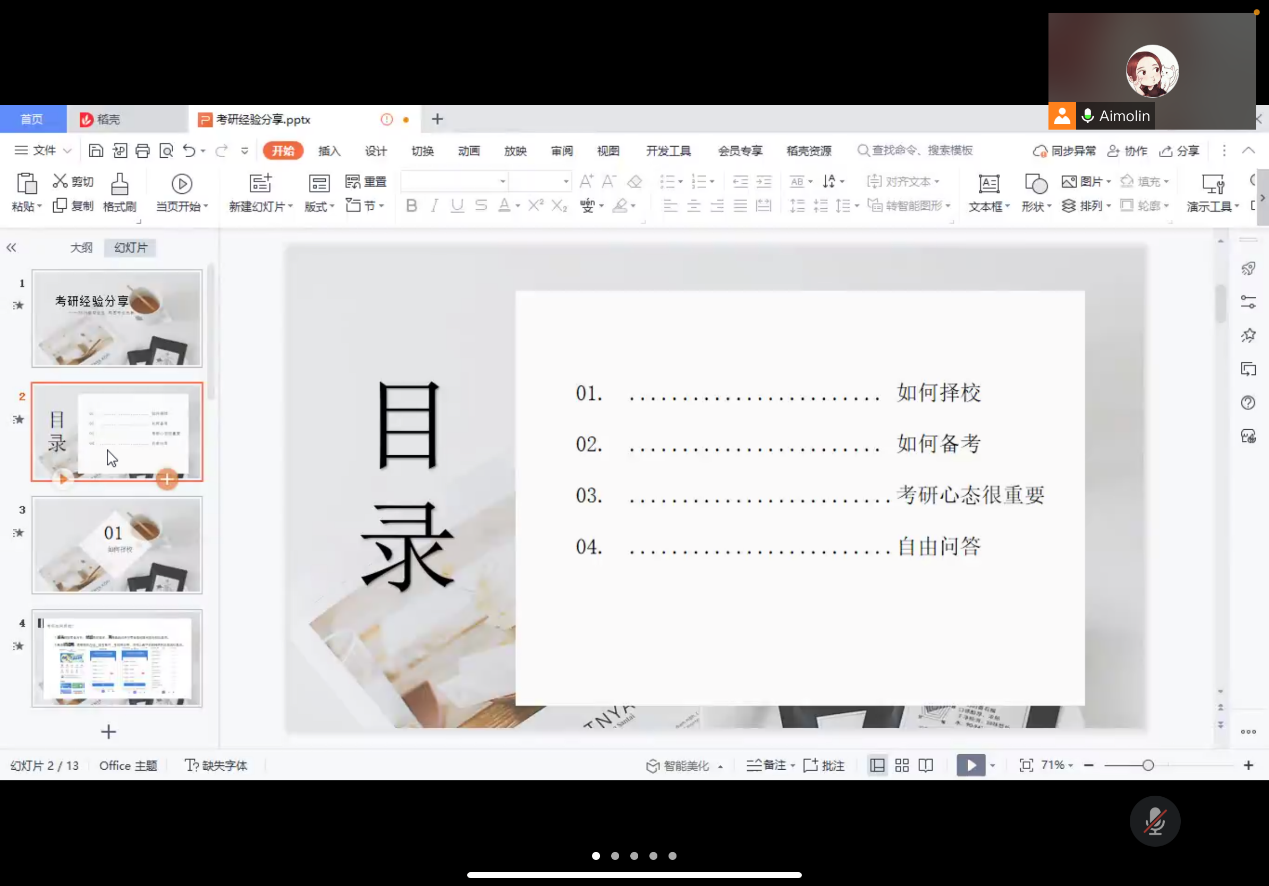
Task: Click the Print icon in quick access toolbar
Action: pos(142,151)
